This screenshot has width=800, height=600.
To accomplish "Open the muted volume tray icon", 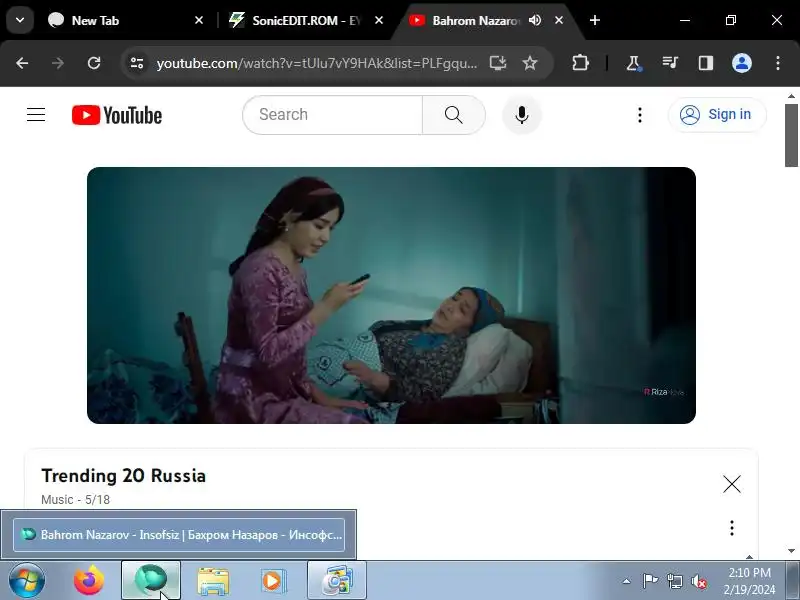I will tap(698, 581).
